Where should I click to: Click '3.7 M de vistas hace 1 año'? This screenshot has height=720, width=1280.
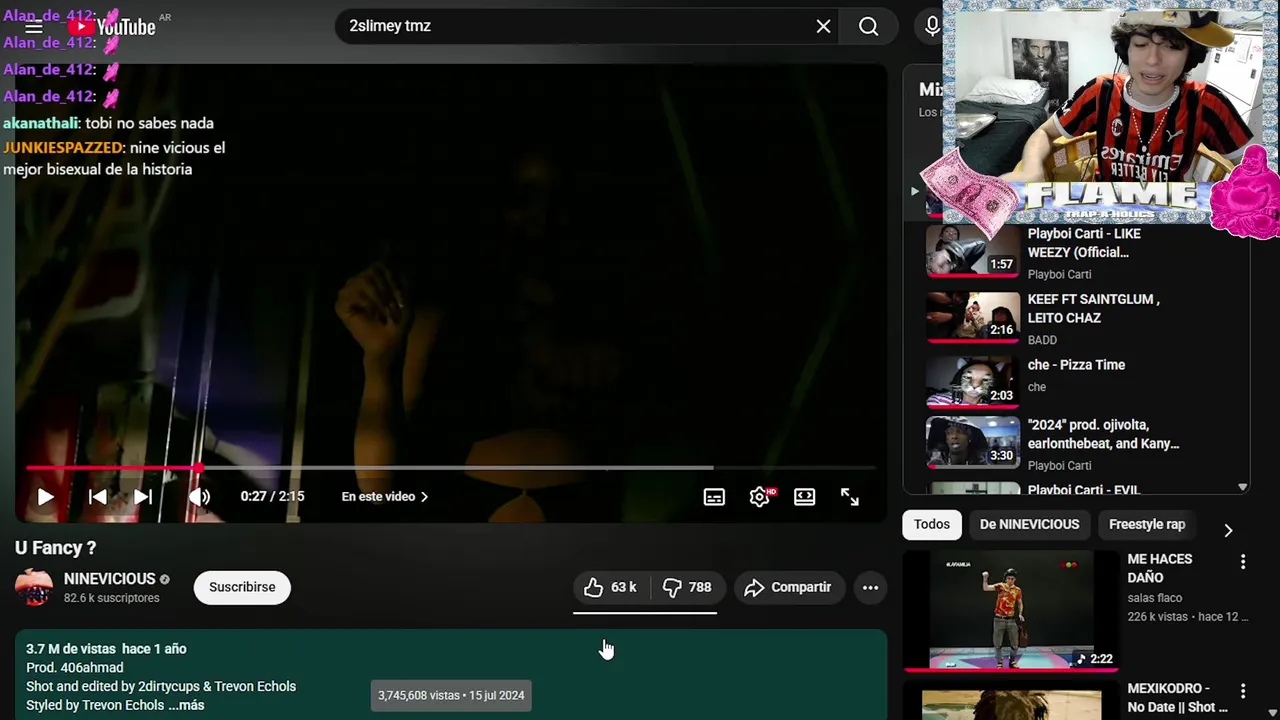tap(106, 649)
